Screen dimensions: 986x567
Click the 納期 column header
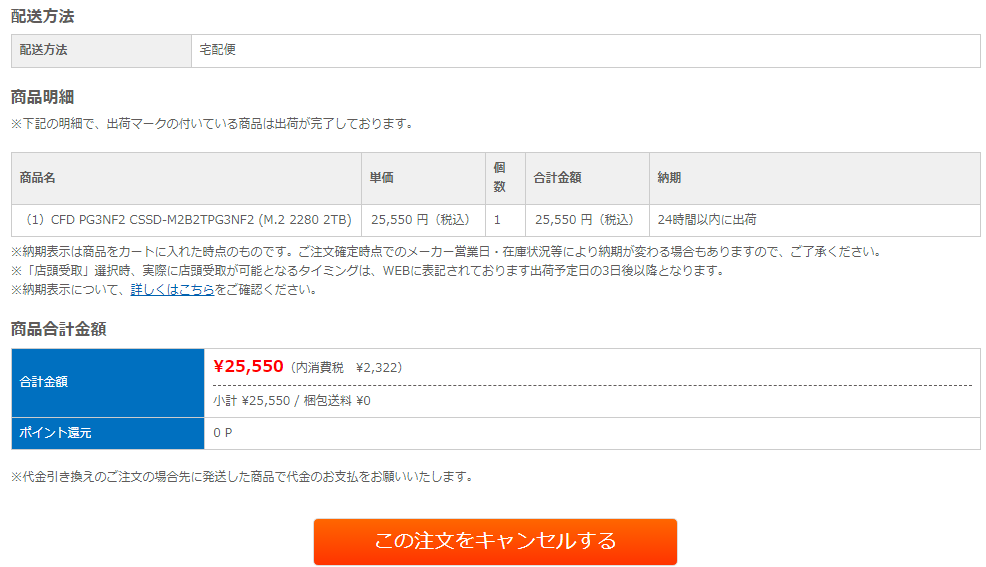coord(669,178)
